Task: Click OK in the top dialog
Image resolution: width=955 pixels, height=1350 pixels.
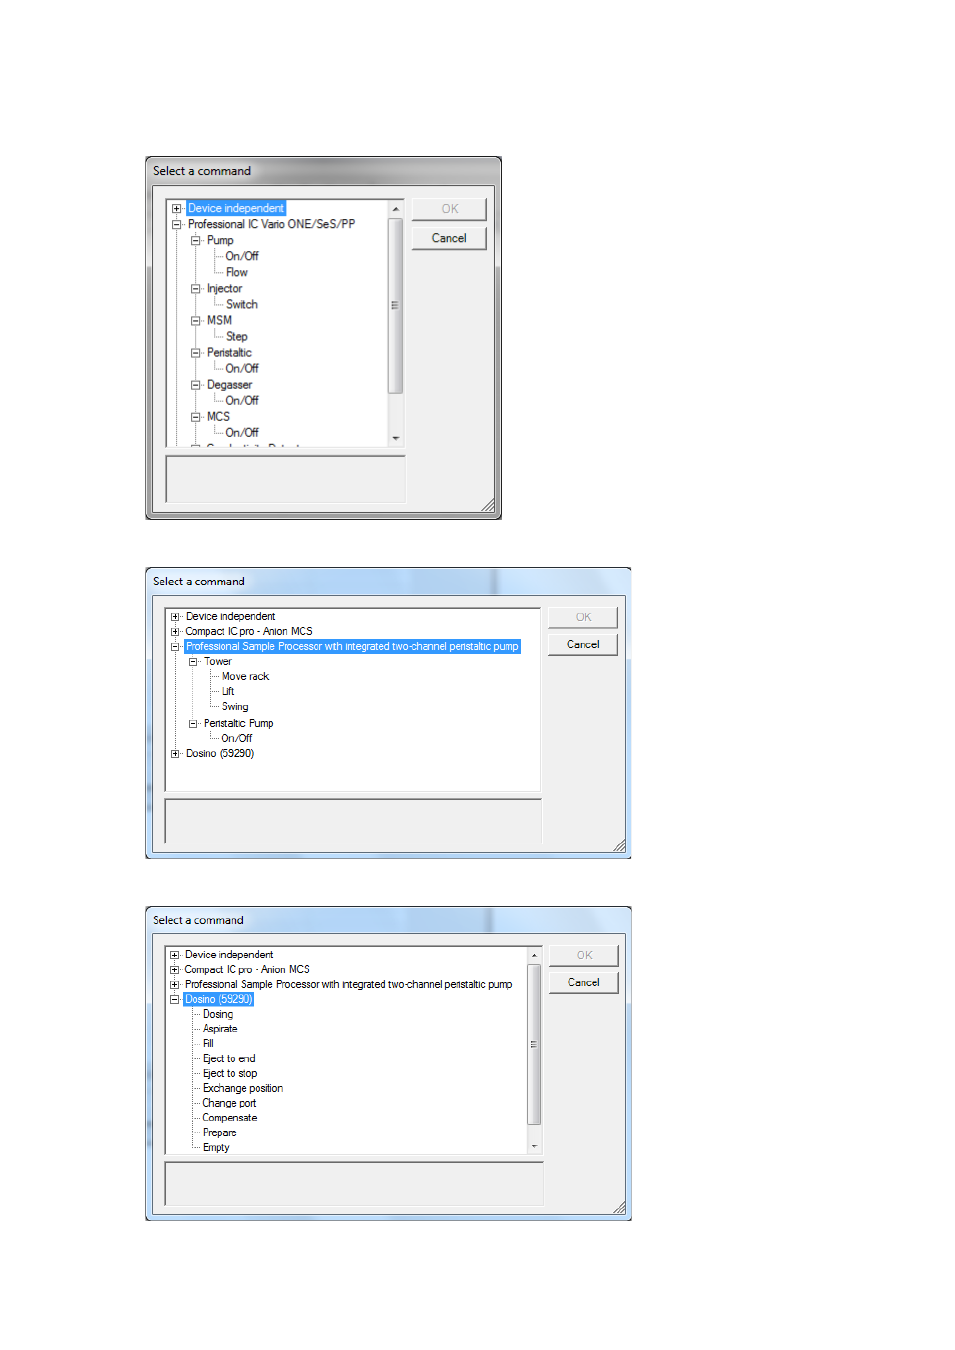Action: 449,209
